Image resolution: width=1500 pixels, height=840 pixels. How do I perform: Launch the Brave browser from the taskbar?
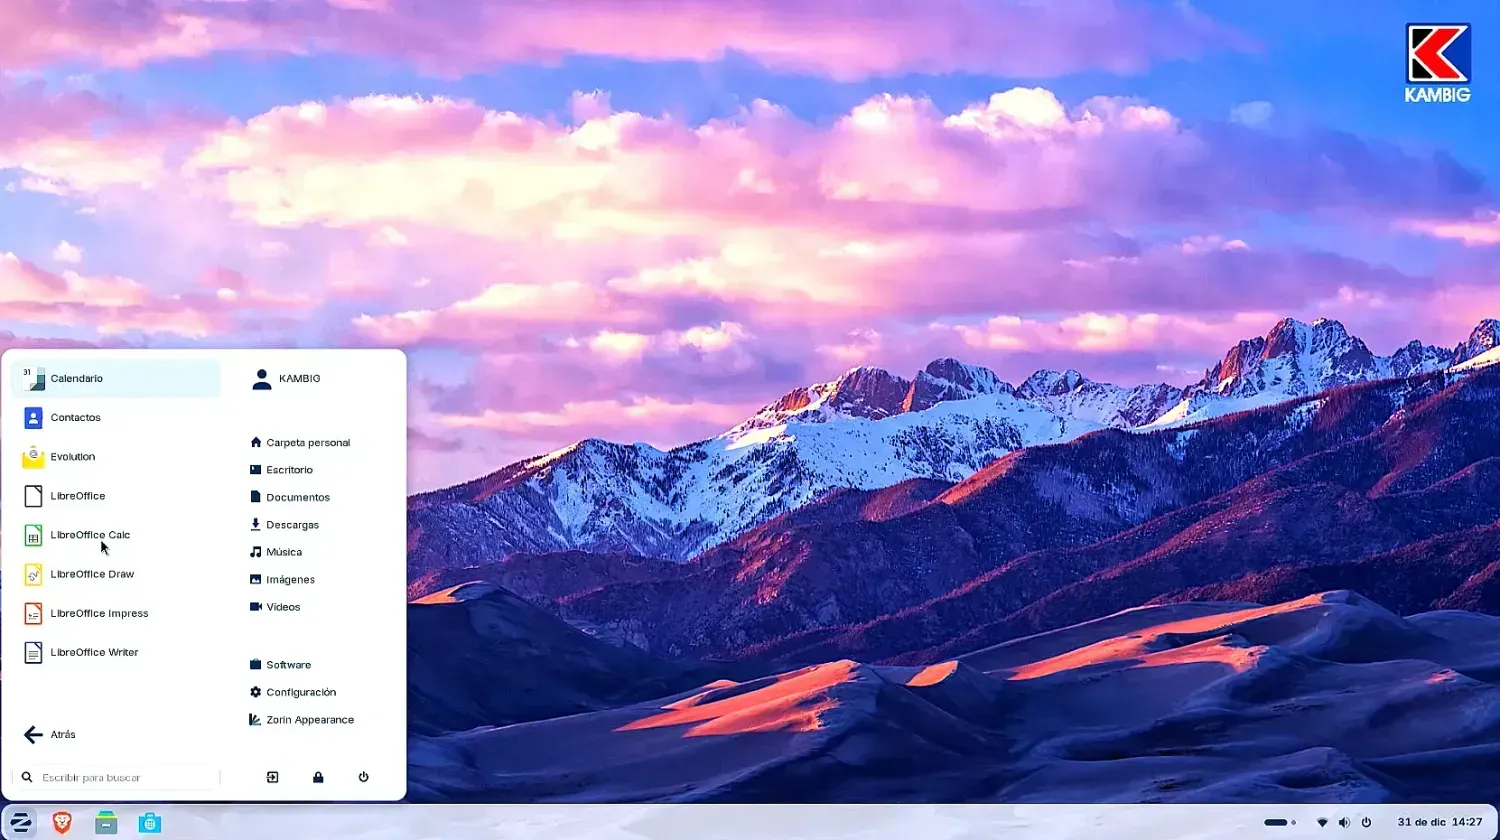(x=61, y=822)
